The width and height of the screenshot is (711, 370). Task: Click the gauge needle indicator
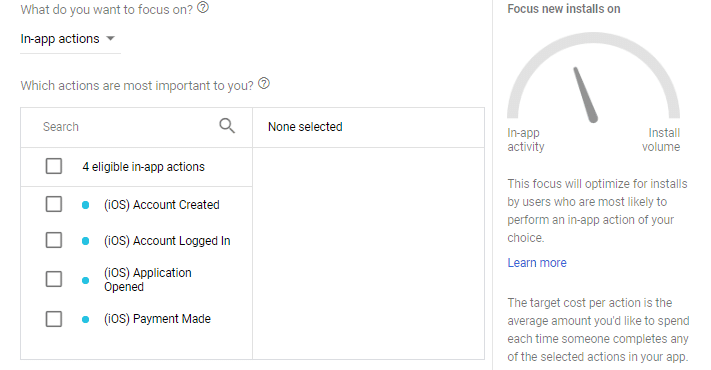[585, 95]
